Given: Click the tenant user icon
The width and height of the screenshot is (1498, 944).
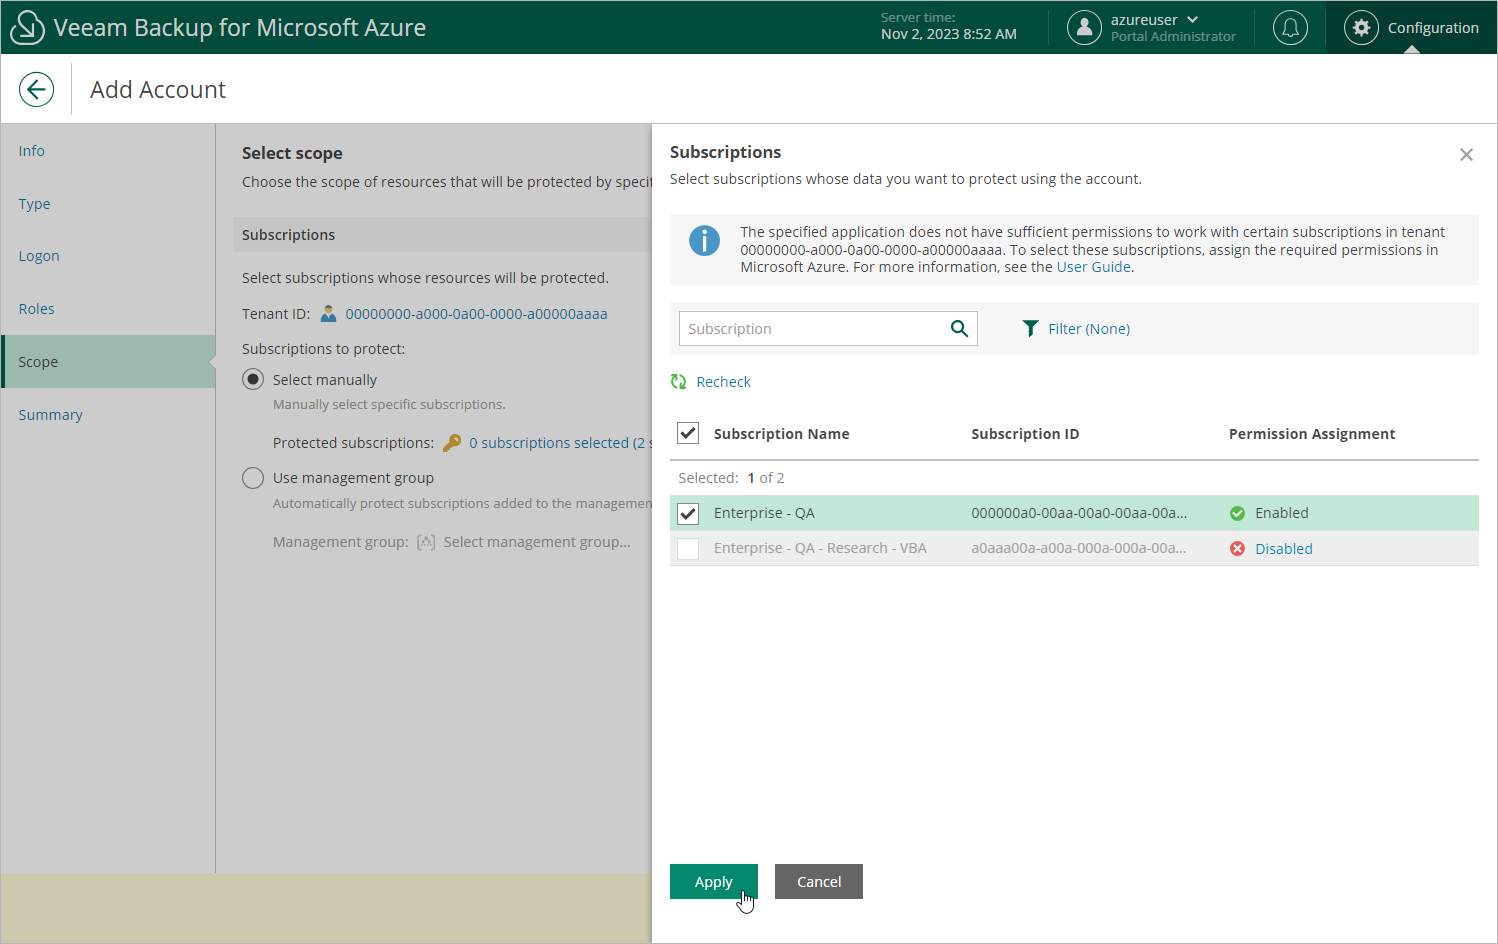Looking at the screenshot, I should point(328,314).
